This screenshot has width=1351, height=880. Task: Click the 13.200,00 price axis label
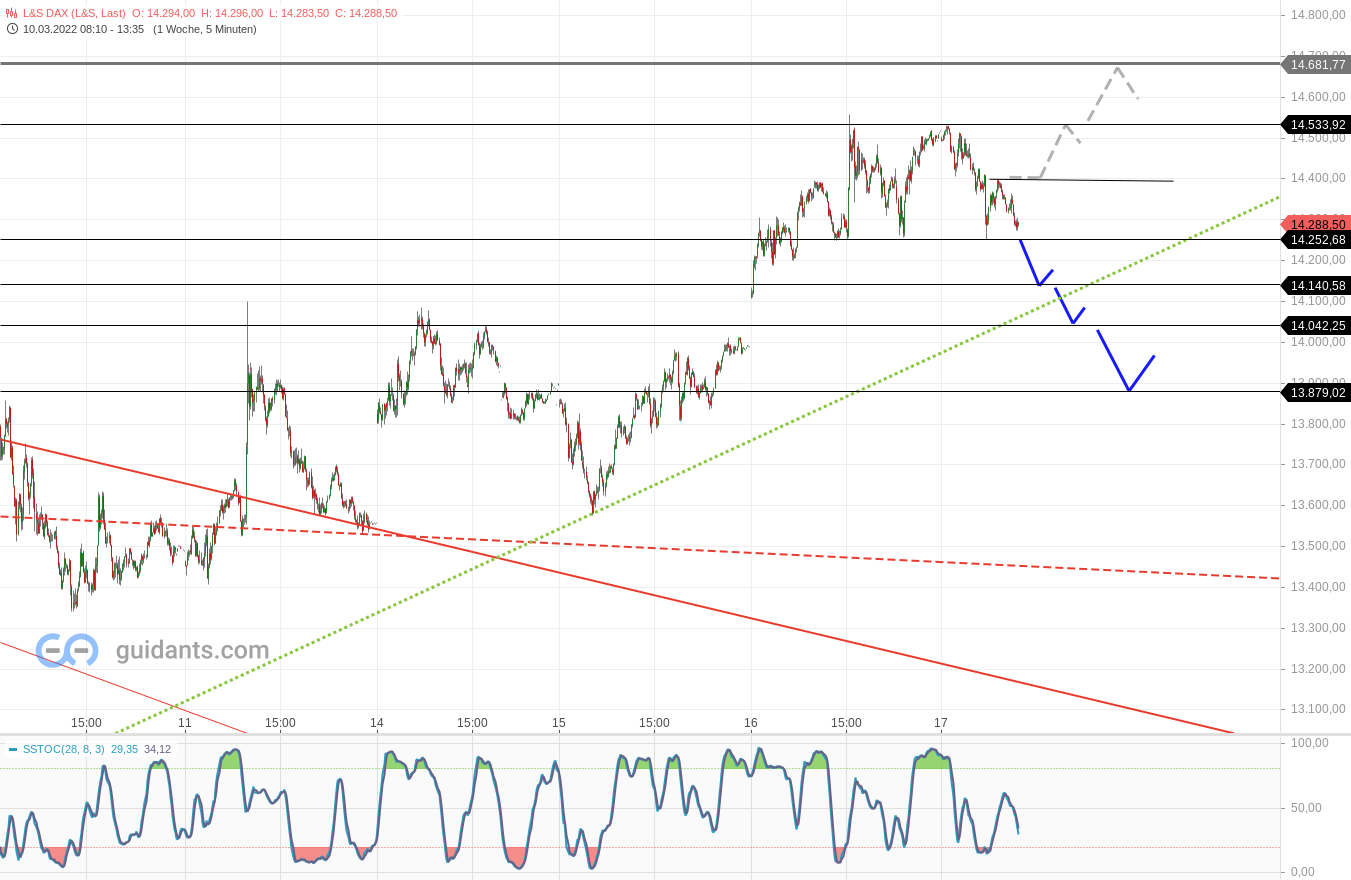click(x=1317, y=669)
